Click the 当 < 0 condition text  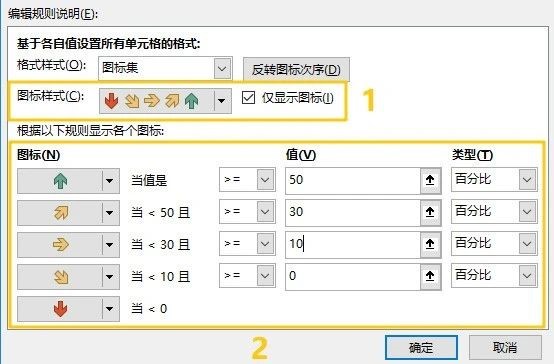(149, 309)
